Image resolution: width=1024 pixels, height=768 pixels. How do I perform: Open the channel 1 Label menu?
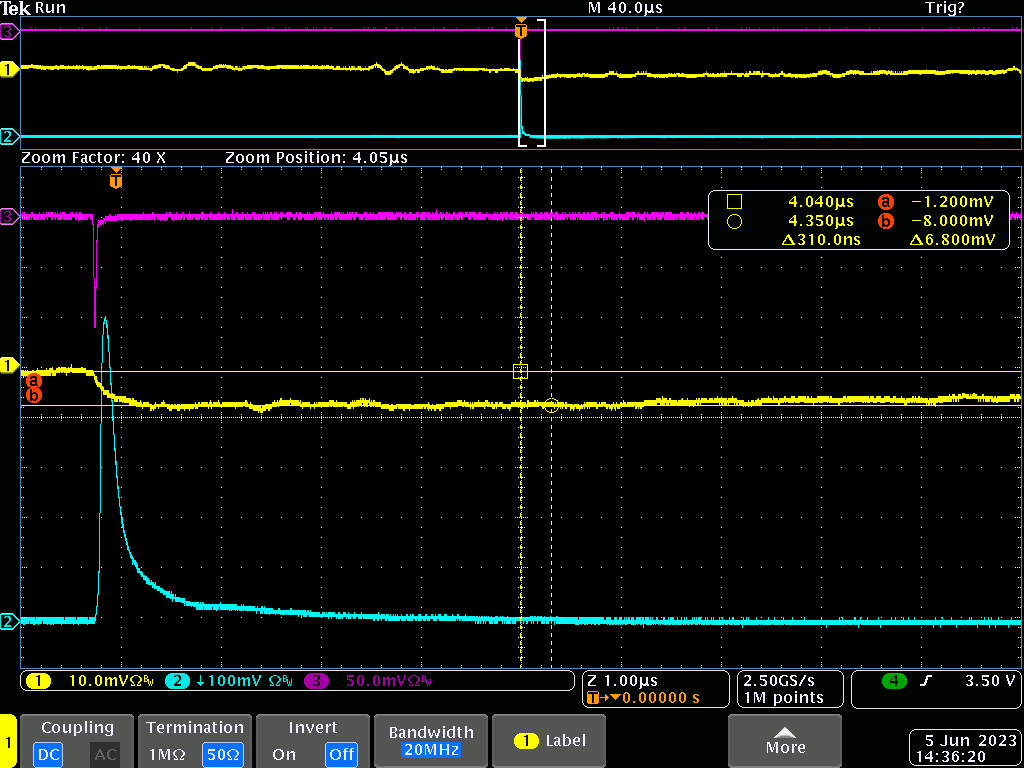549,741
